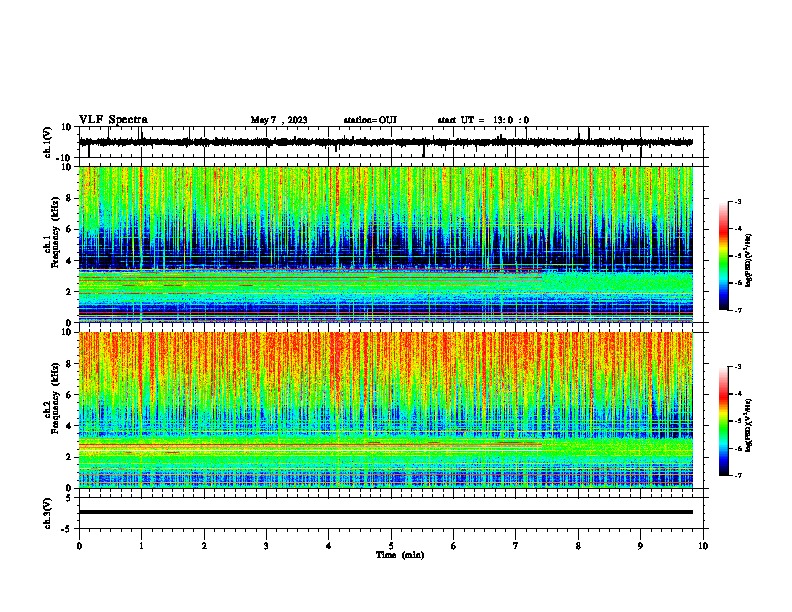Screen dimensions: 792x612
Task: Select the date text "May 7, 2023"
Action: point(279,120)
